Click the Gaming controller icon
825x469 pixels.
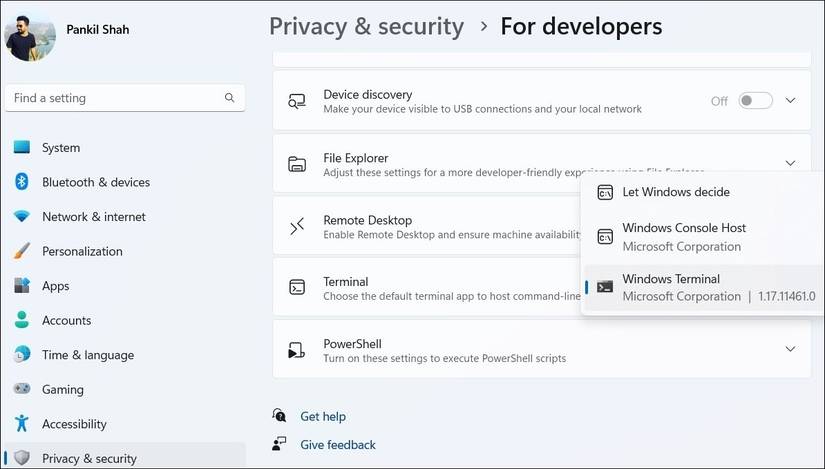coord(22,389)
